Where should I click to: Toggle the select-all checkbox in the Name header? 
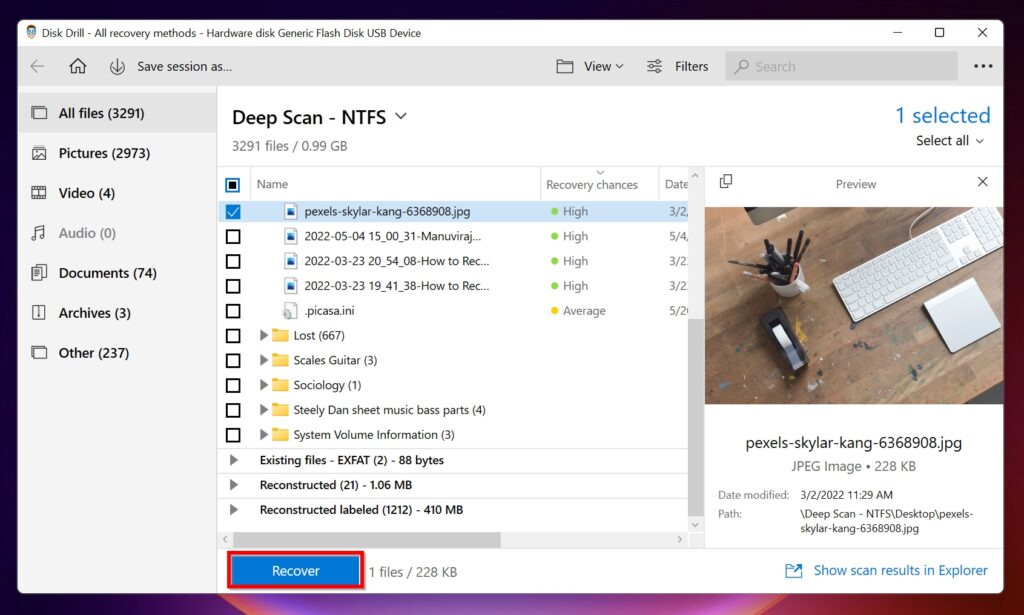(232, 184)
